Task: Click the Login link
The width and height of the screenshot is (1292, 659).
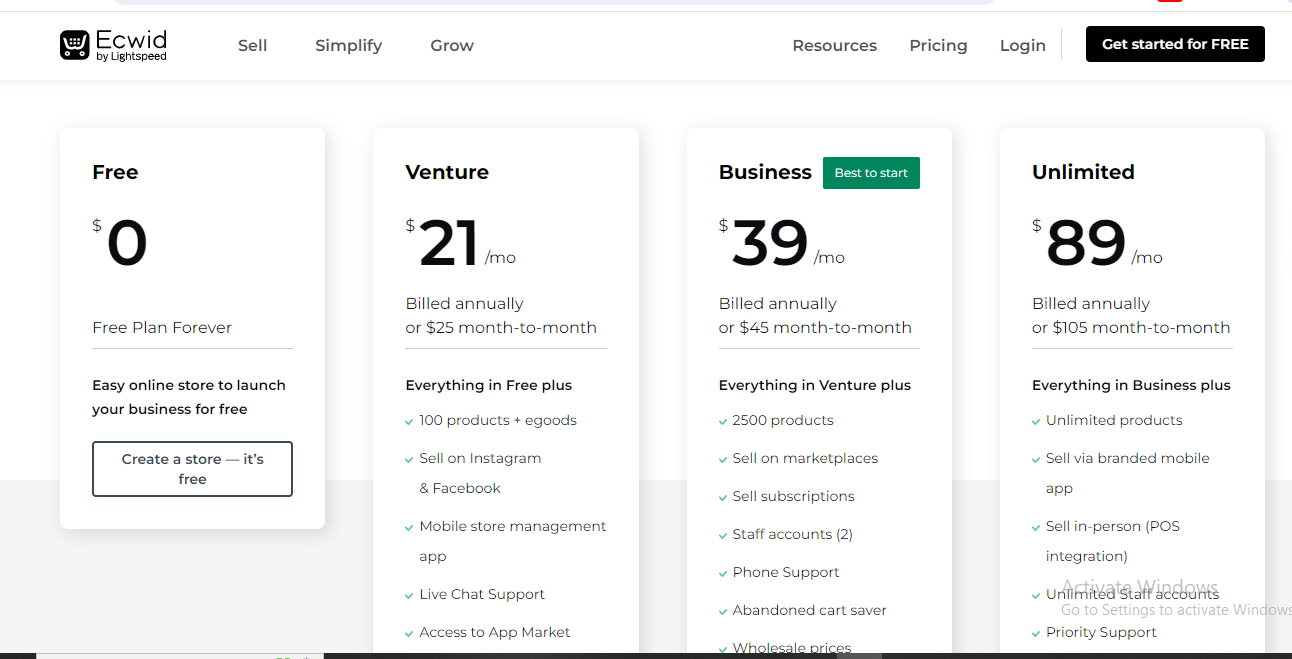Action: coord(1022,46)
